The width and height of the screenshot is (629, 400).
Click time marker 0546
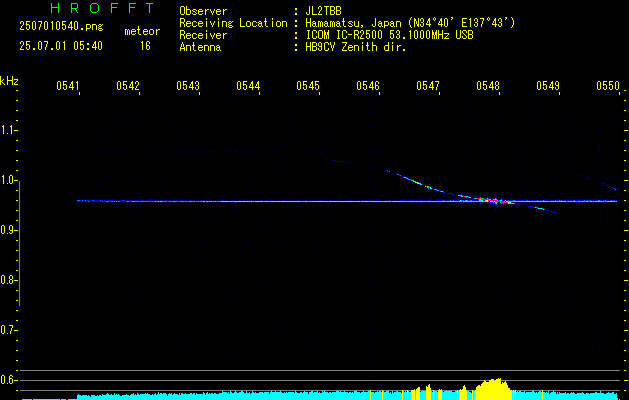(x=367, y=85)
